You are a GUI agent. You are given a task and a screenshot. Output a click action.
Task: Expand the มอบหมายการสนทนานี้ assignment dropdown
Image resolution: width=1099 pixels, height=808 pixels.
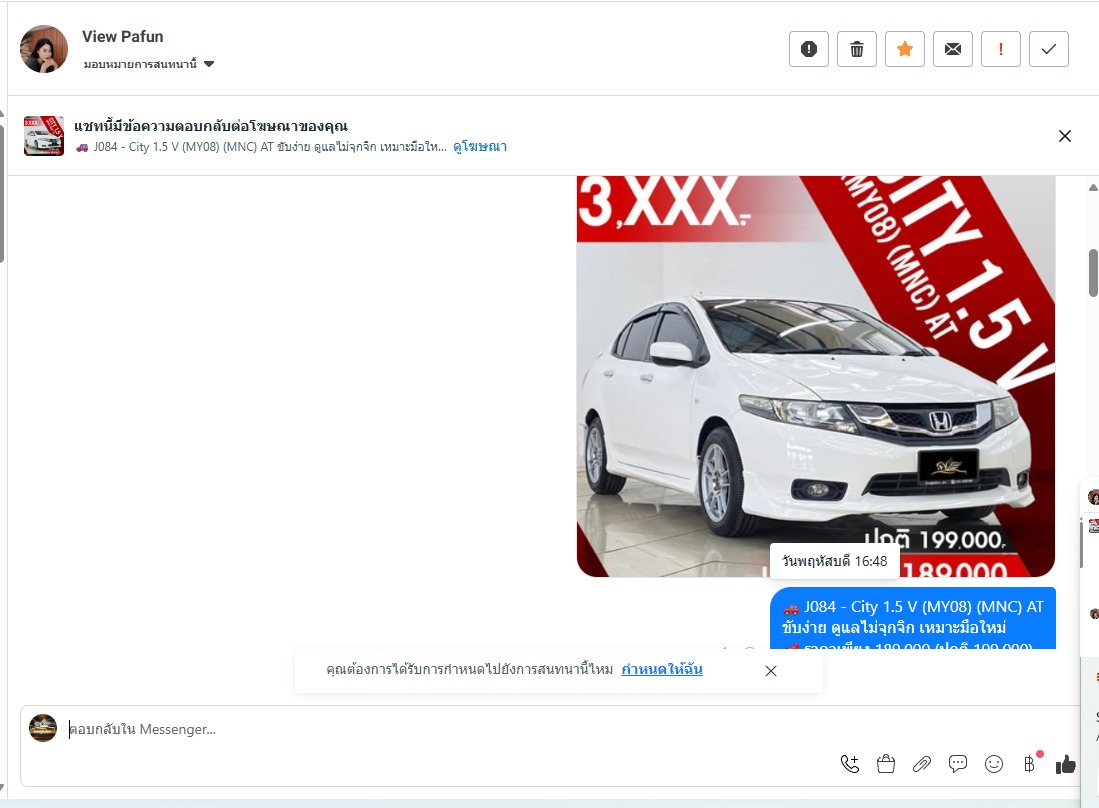point(149,64)
